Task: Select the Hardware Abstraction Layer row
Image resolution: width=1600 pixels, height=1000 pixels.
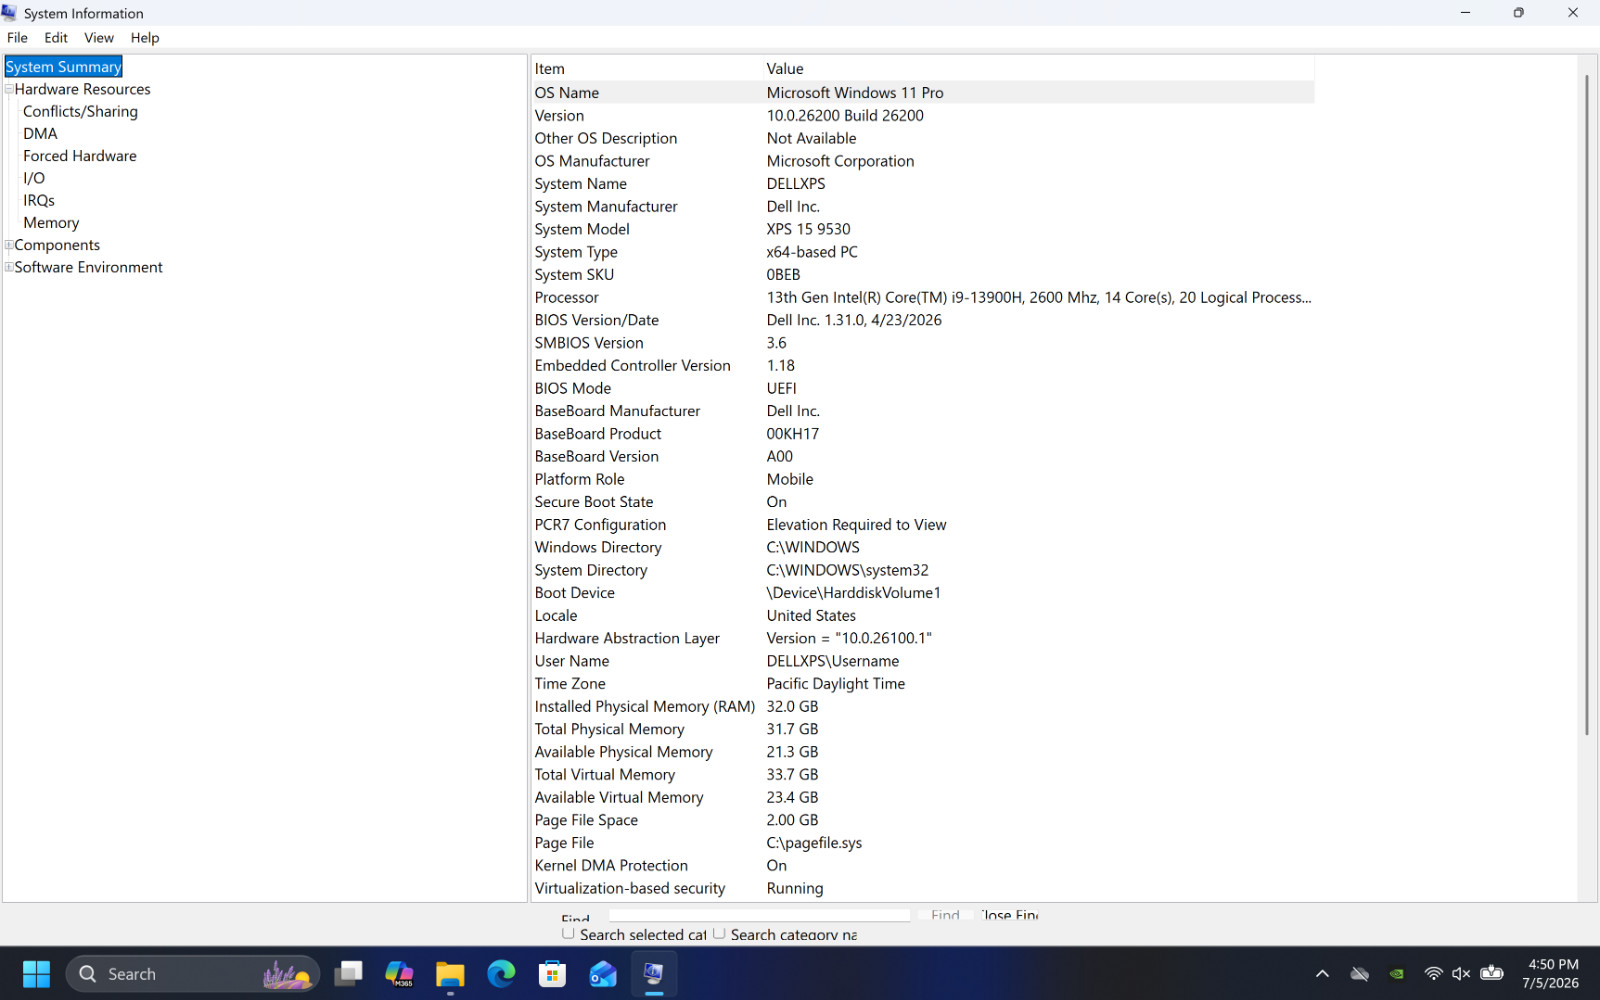Action: click(x=922, y=638)
